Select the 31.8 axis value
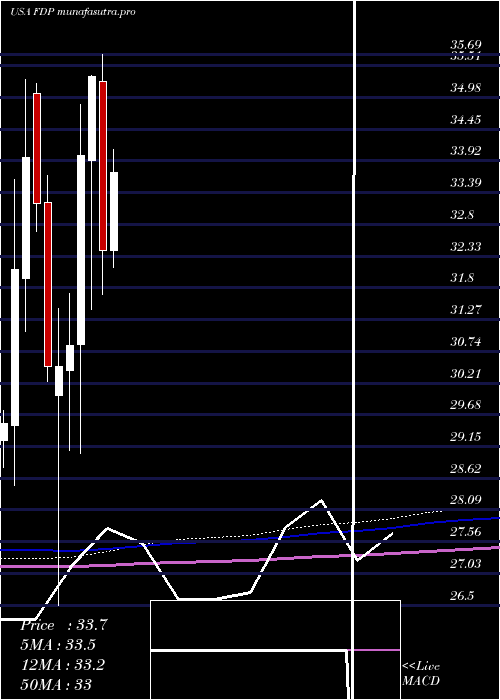Viewport: 500px width, 700px height. pyautogui.click(x=462, y=278)
